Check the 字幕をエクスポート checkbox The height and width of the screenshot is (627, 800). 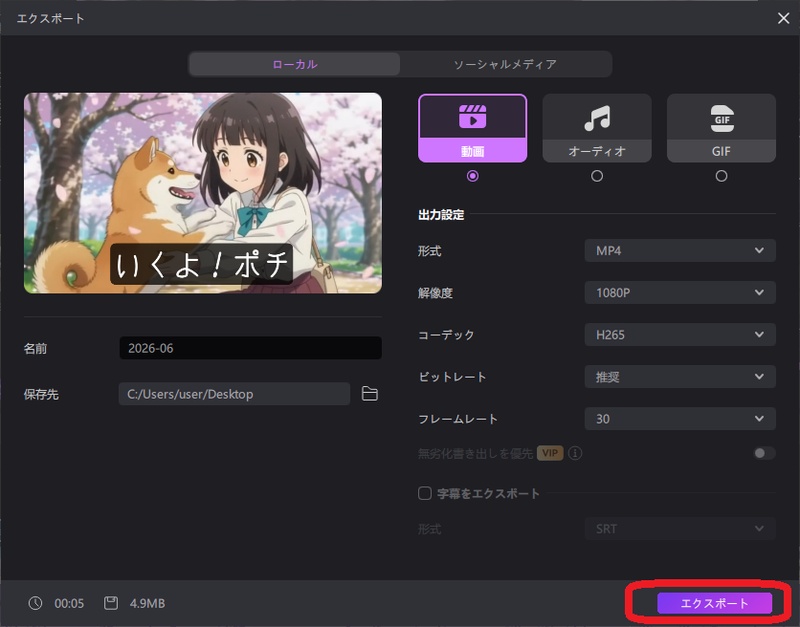click(424, 493)
